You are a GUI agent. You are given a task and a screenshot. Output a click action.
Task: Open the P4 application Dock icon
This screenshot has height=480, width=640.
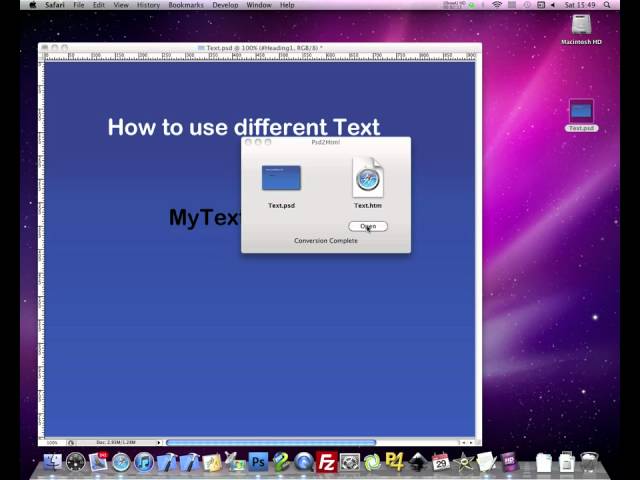click(x=394, y=462)
